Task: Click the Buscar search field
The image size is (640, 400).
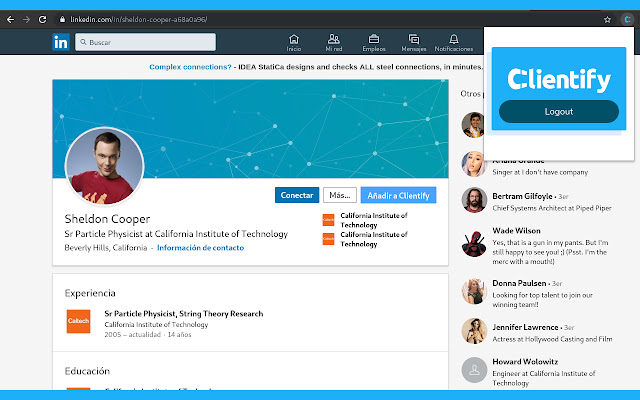Action: pyautogui.click(x=145, y=42)
